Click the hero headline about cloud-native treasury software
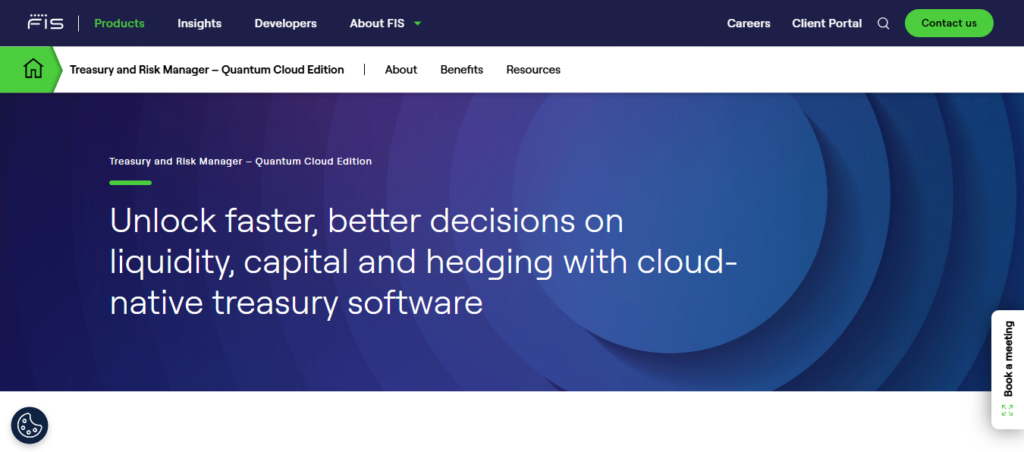 coord(422,261)
